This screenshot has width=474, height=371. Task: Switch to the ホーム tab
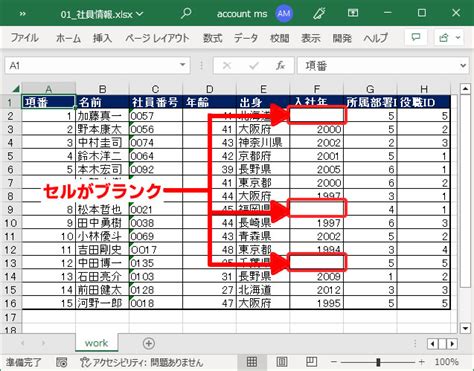tap(68, 38)
